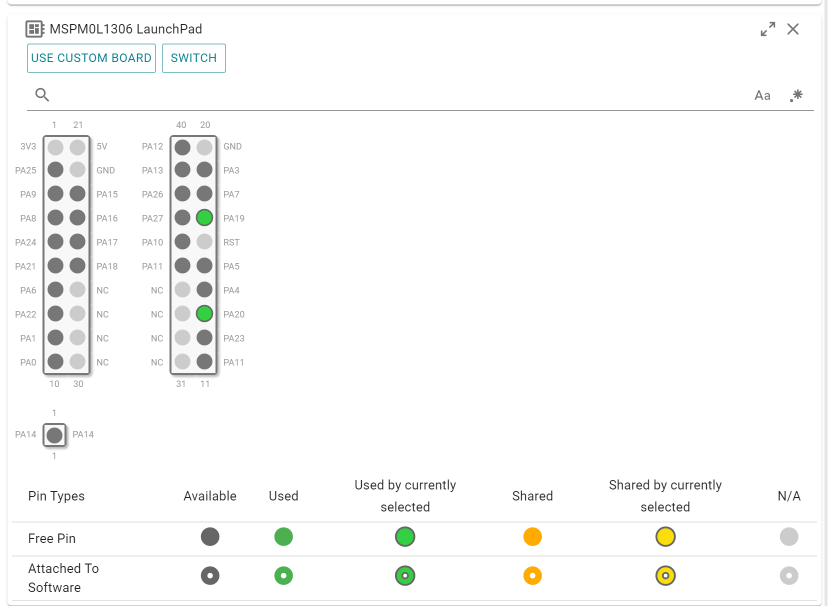
Task: Close the MSPM0L1306 LaunchPad panel
Action: point(793,29)
